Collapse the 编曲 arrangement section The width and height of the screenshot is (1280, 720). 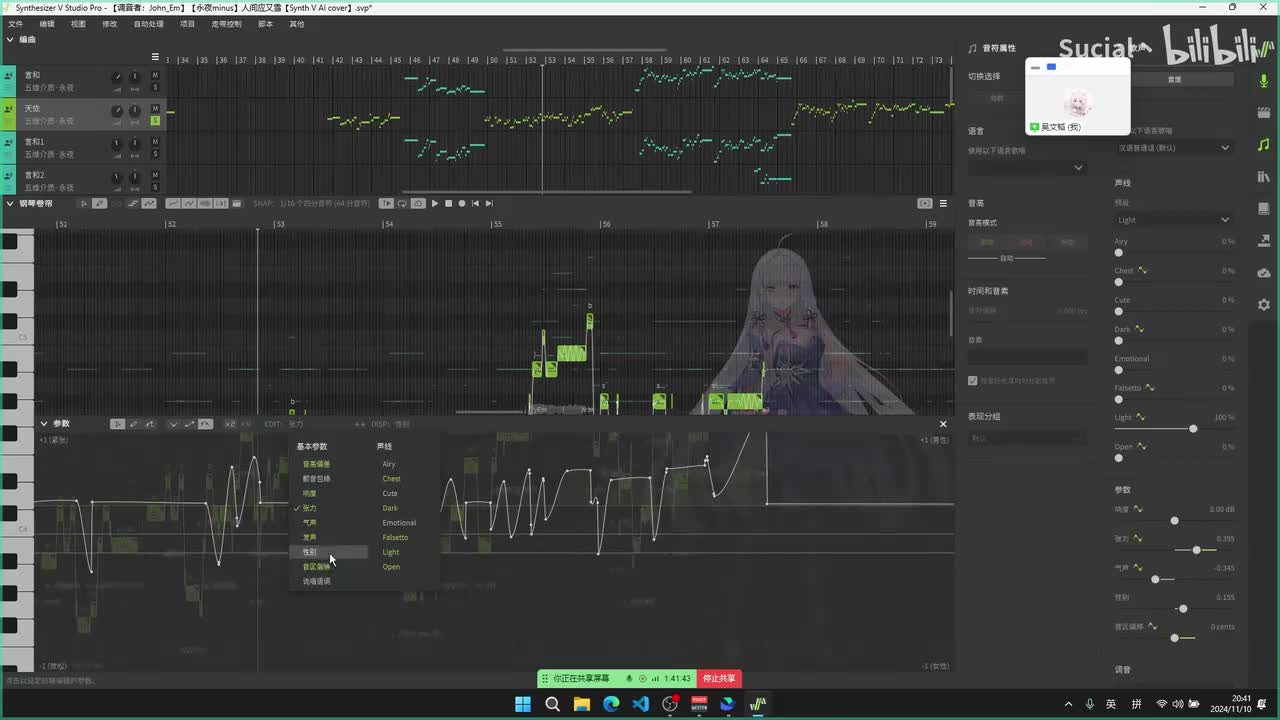[x=10, y=39]
